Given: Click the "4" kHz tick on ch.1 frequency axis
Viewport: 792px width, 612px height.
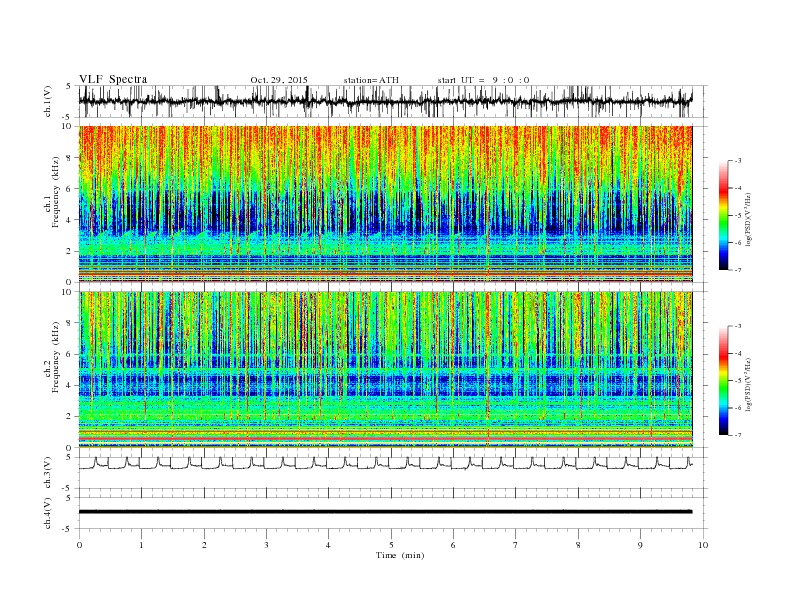Looking at the screenshot, I should click(x=70, y=220).
